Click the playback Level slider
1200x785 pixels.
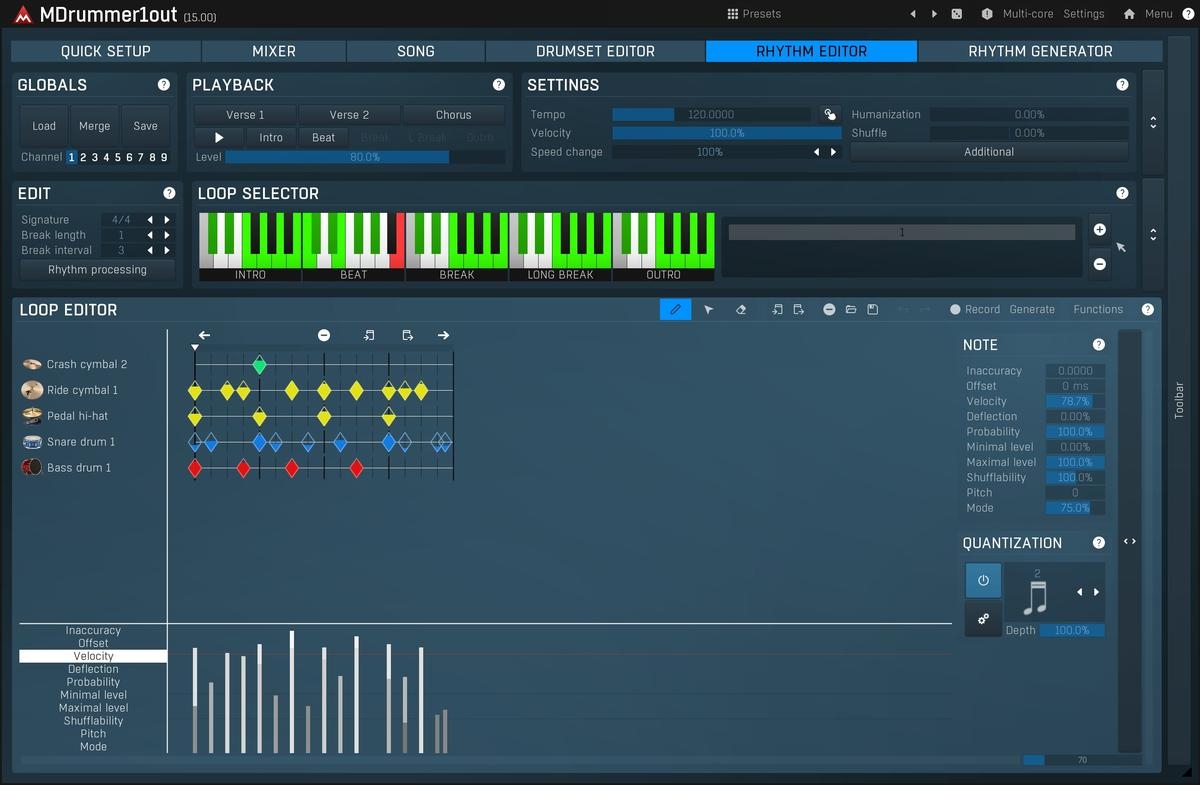364,157
